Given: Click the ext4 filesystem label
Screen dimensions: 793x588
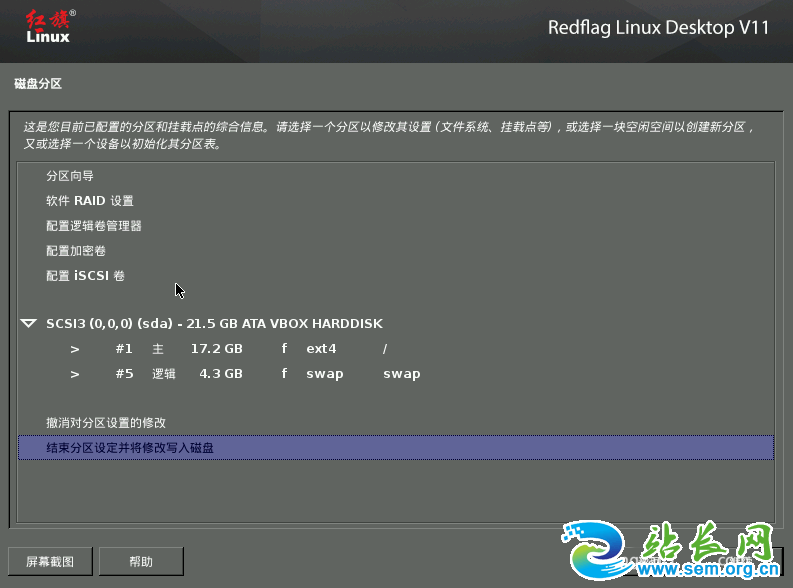Looking at the screenshot, I should coord(321,349).
